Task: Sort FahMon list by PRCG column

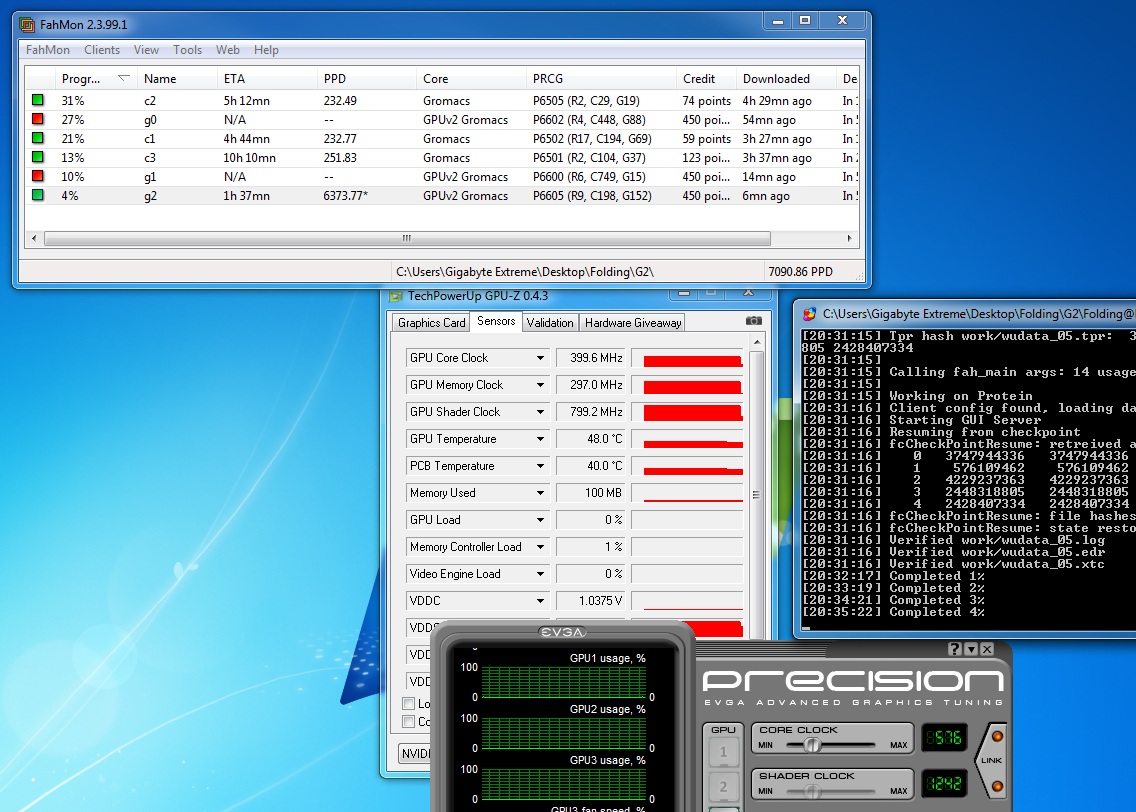Action: [x=601, y=78]
